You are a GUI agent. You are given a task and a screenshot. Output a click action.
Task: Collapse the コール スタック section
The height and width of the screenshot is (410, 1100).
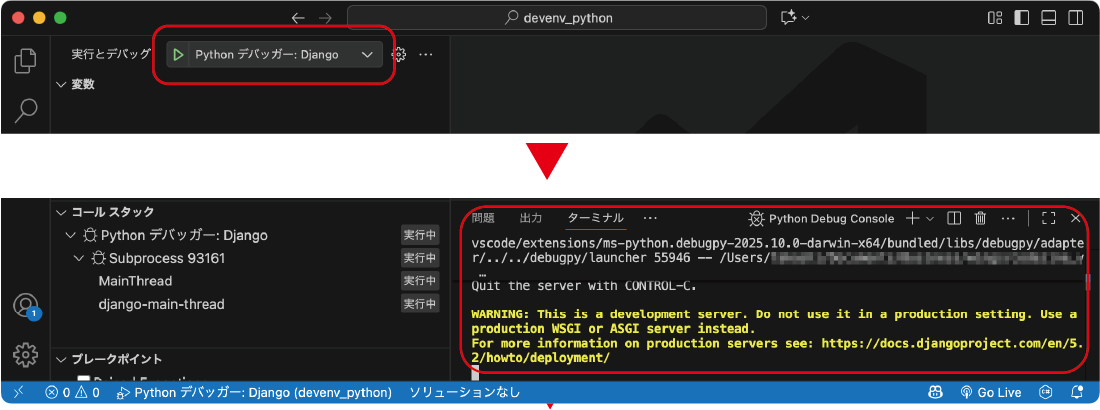coord(62,212)
